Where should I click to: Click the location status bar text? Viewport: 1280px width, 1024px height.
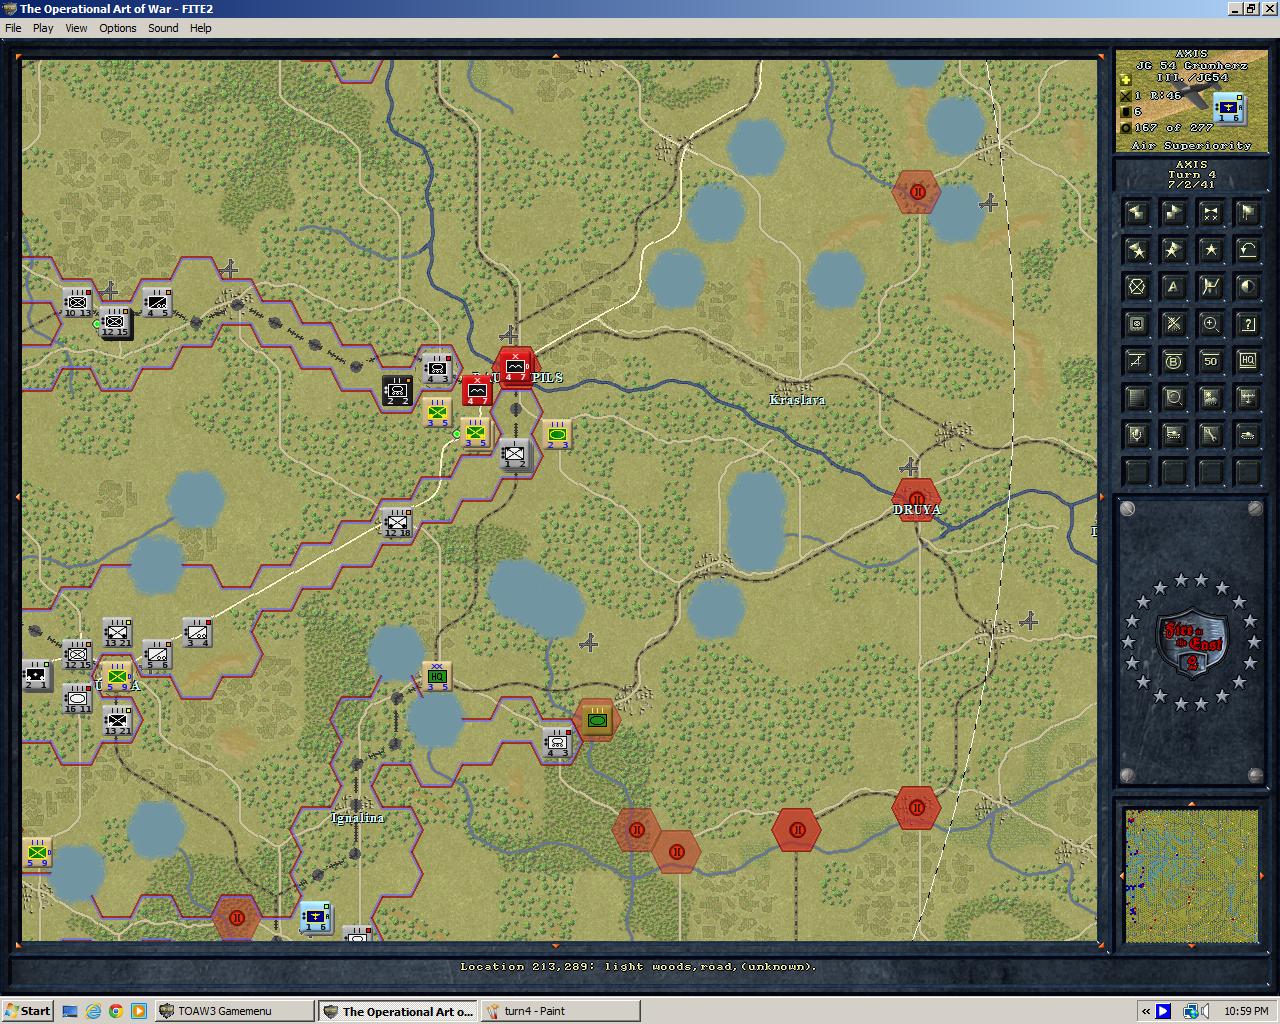click(638, 967)
